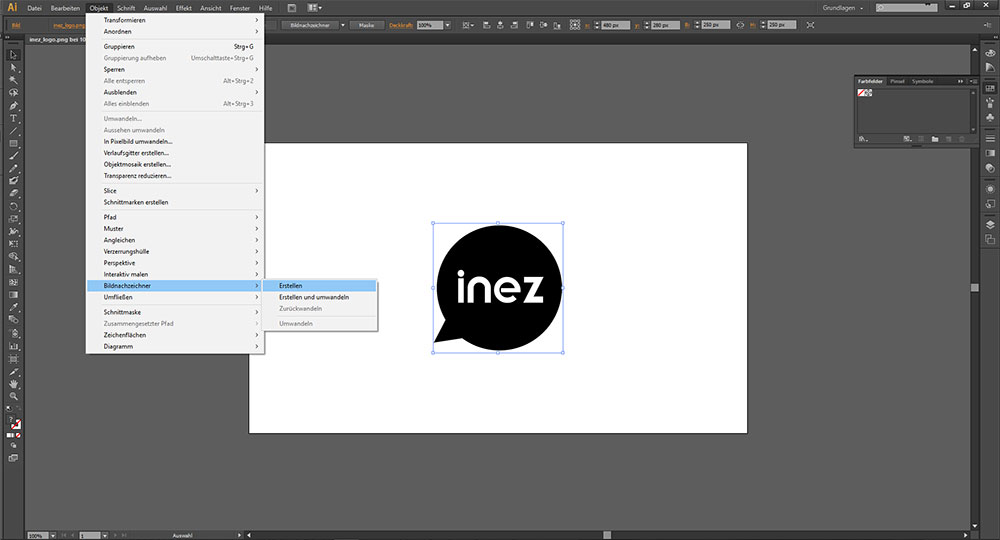The height and width of the screenshot is (540, 1000).
Task: Select the Hand tool
Action: (x=13, y=384)
